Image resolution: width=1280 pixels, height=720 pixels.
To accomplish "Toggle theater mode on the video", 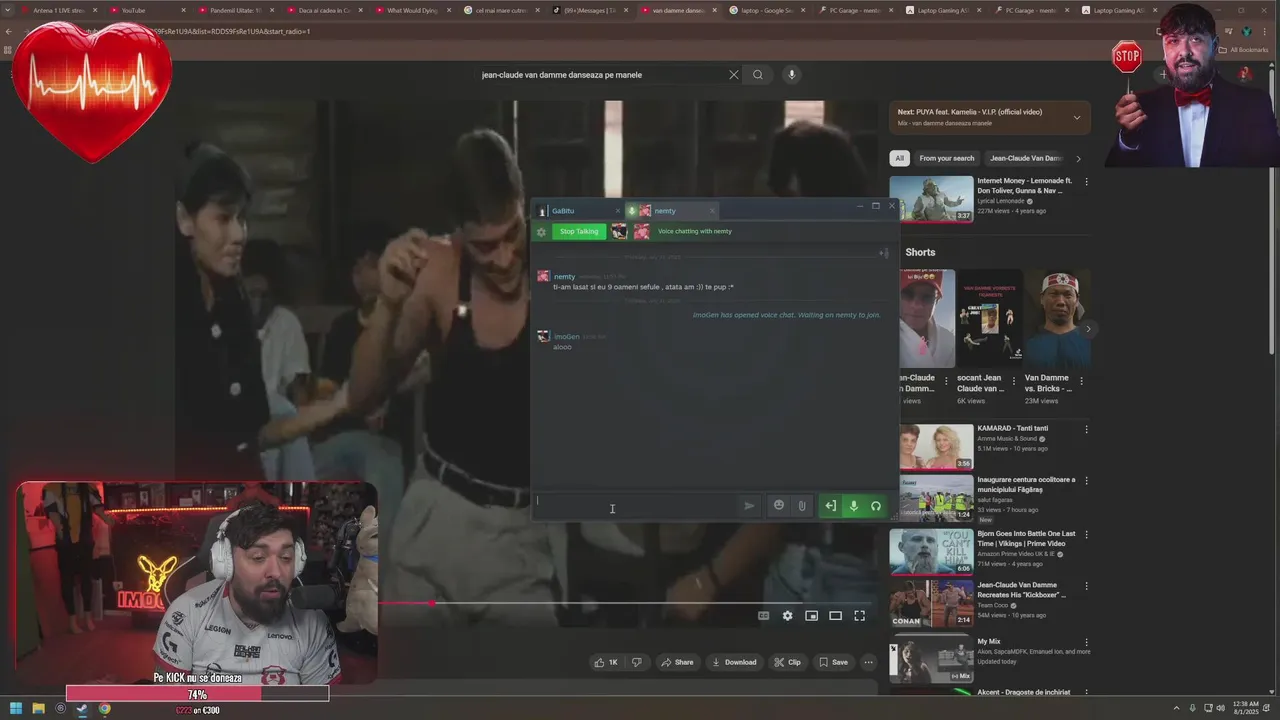I will coord(836,616).
